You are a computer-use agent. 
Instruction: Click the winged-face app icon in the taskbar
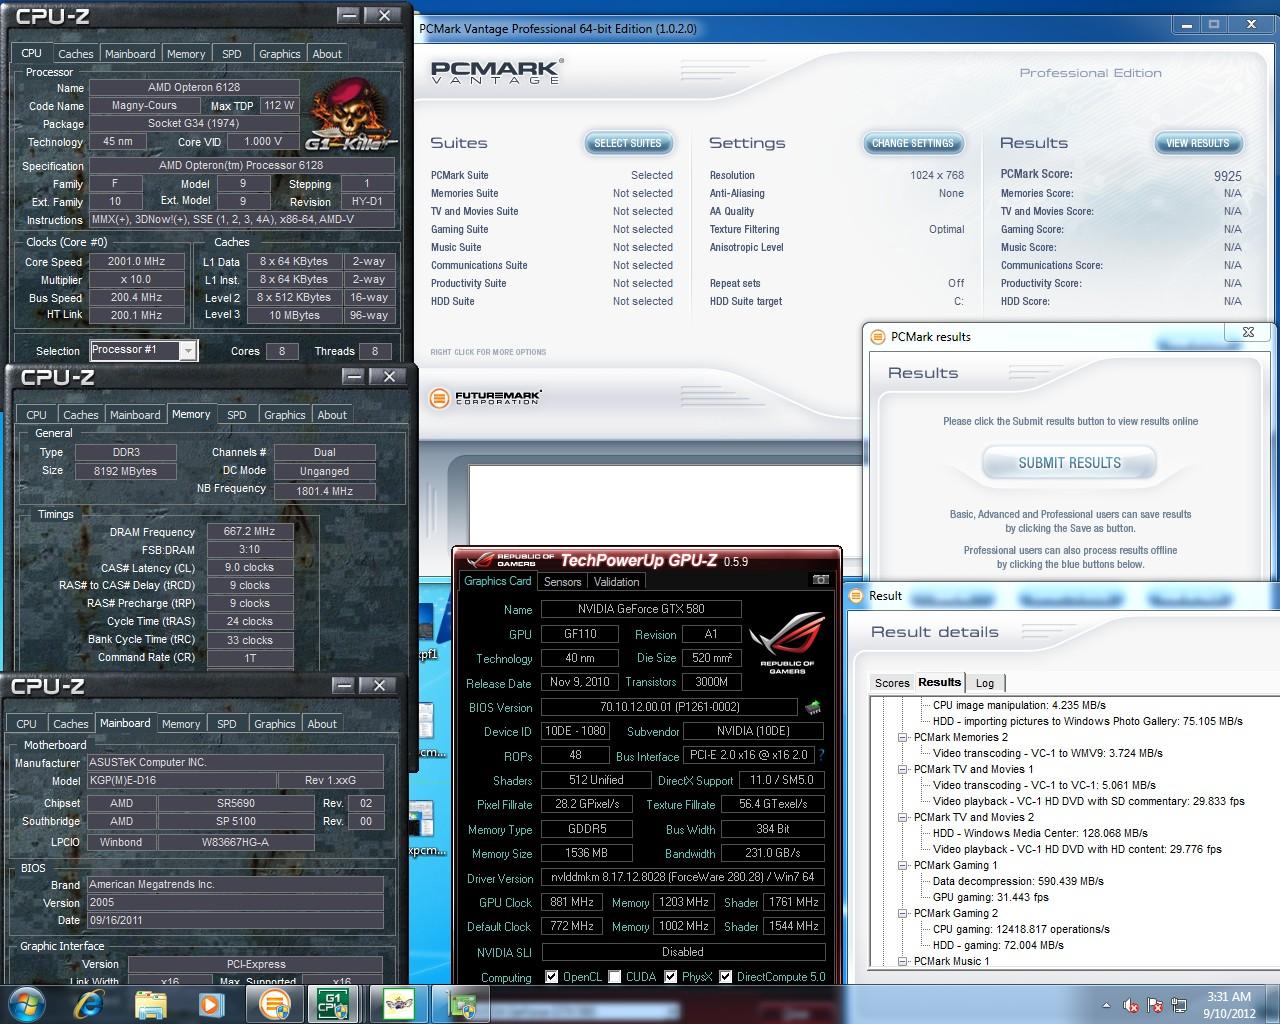pyautogui.click(x=399, y=1004)
